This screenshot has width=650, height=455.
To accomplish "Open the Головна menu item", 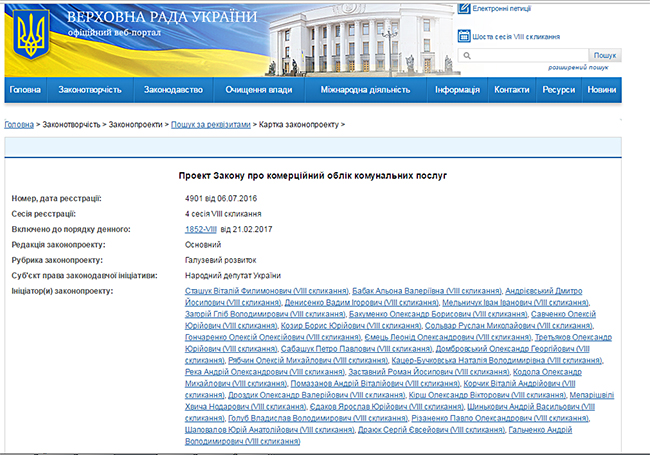I will (x=25, y=90).
